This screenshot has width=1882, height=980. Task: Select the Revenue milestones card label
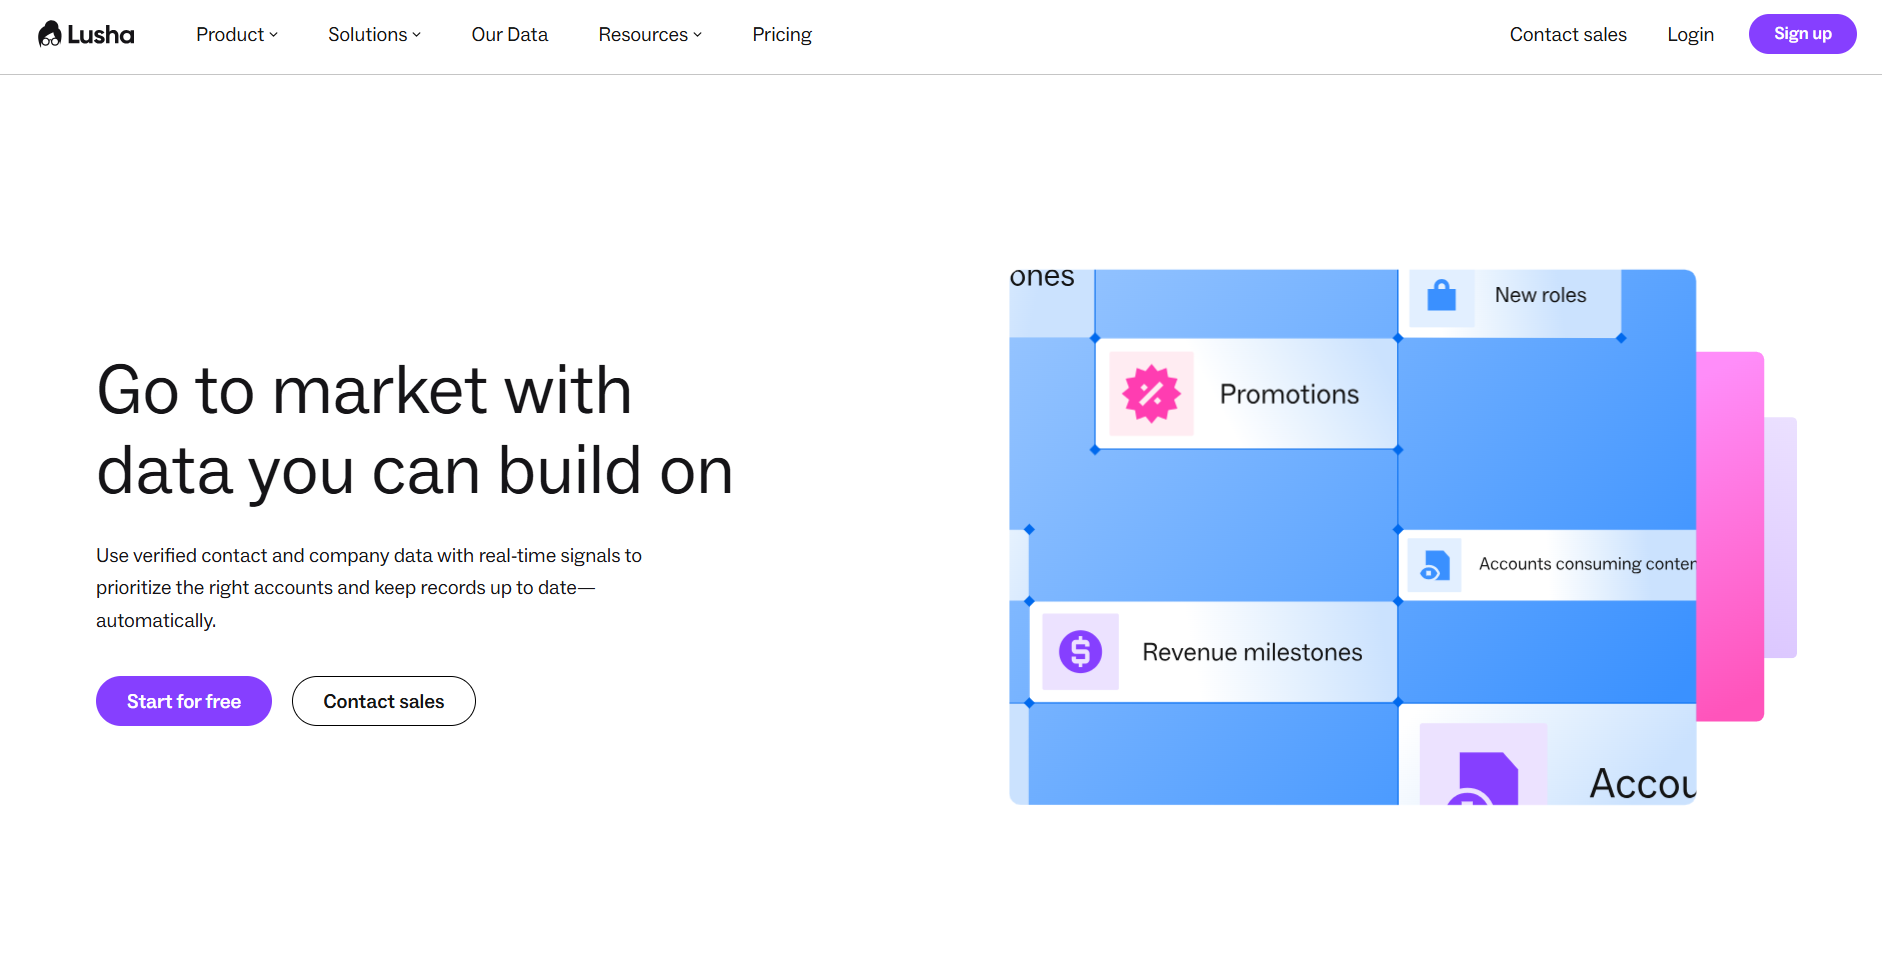click(1252, 653)
